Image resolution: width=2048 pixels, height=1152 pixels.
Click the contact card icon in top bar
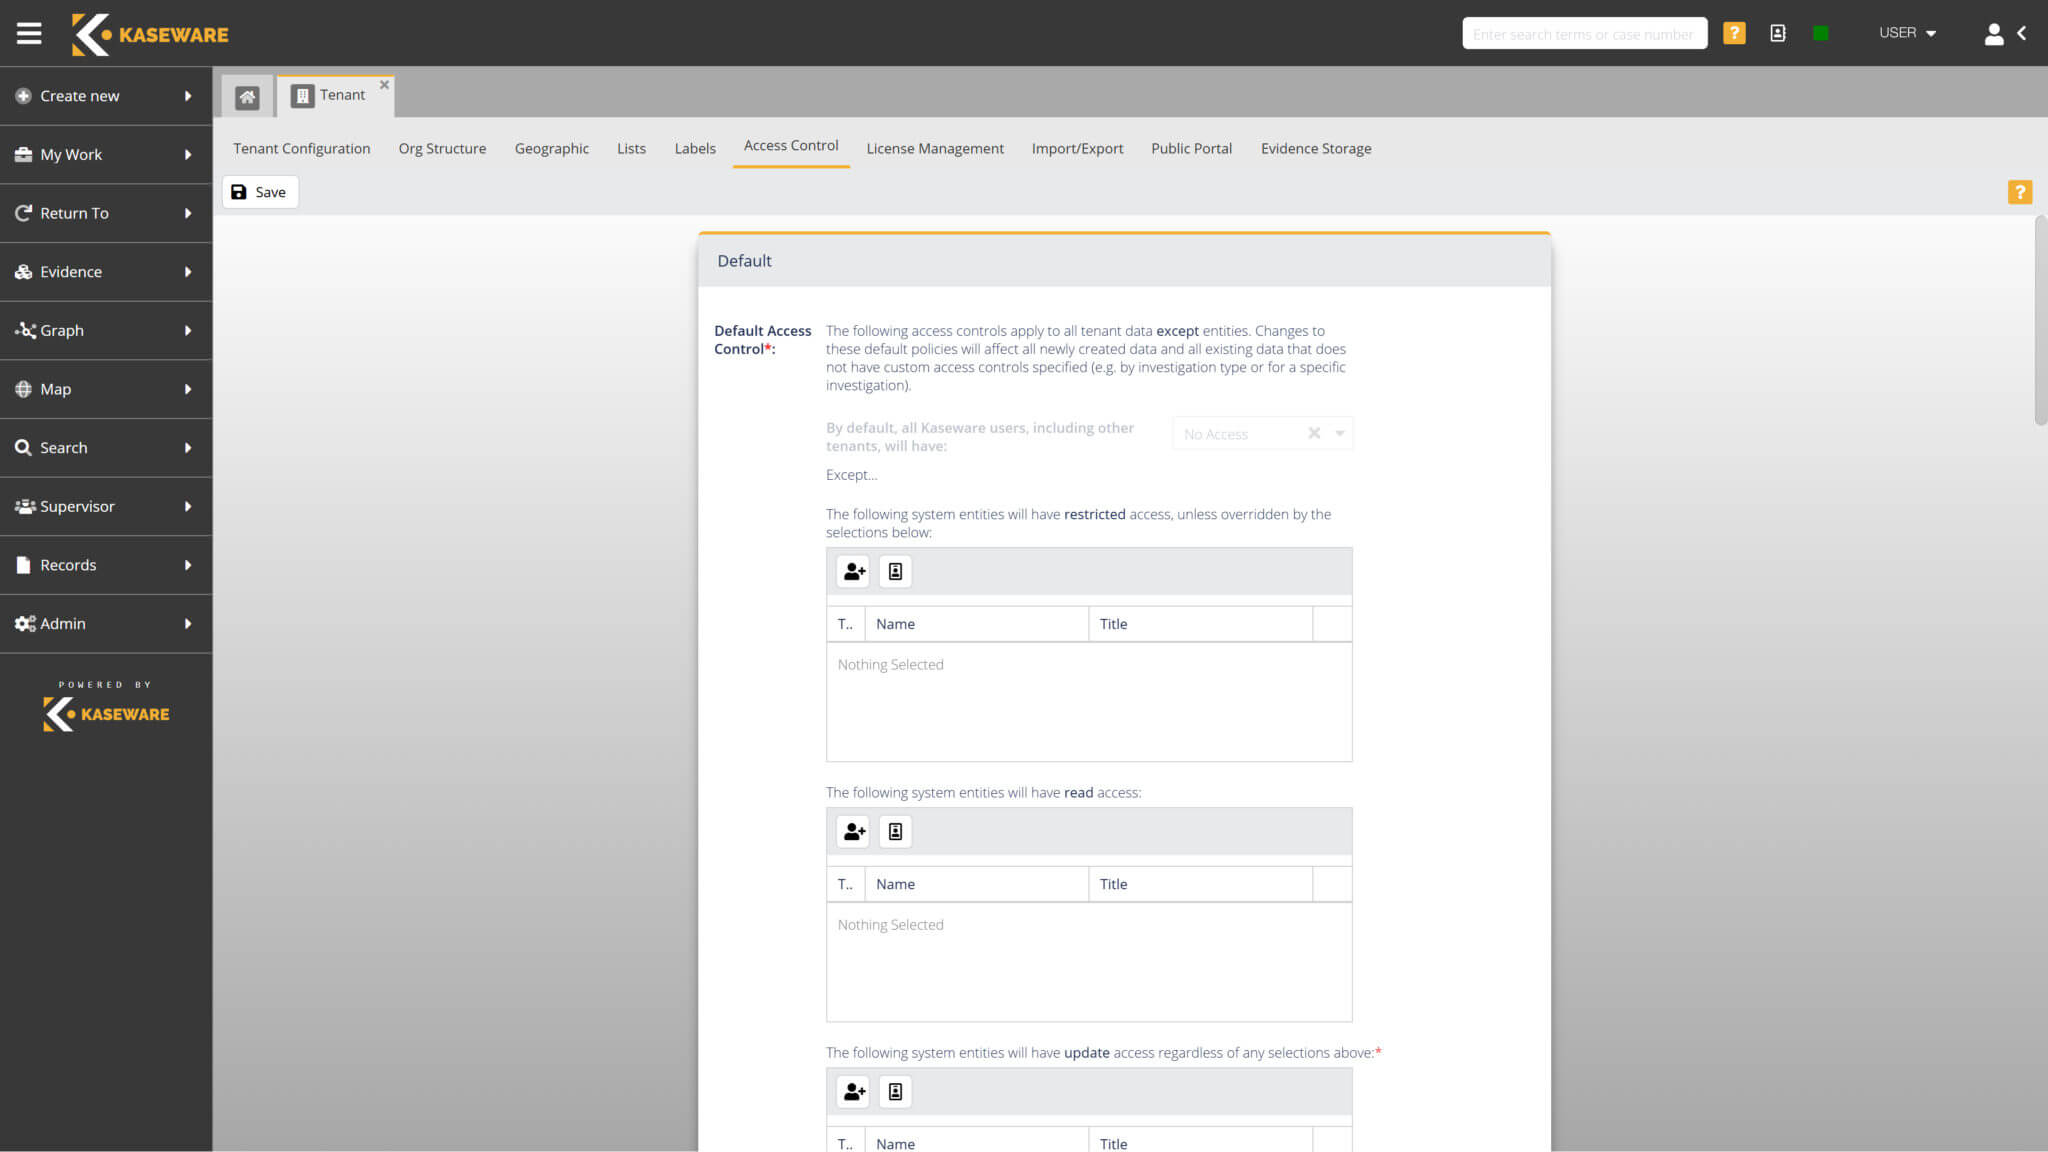click(1778, 33)
